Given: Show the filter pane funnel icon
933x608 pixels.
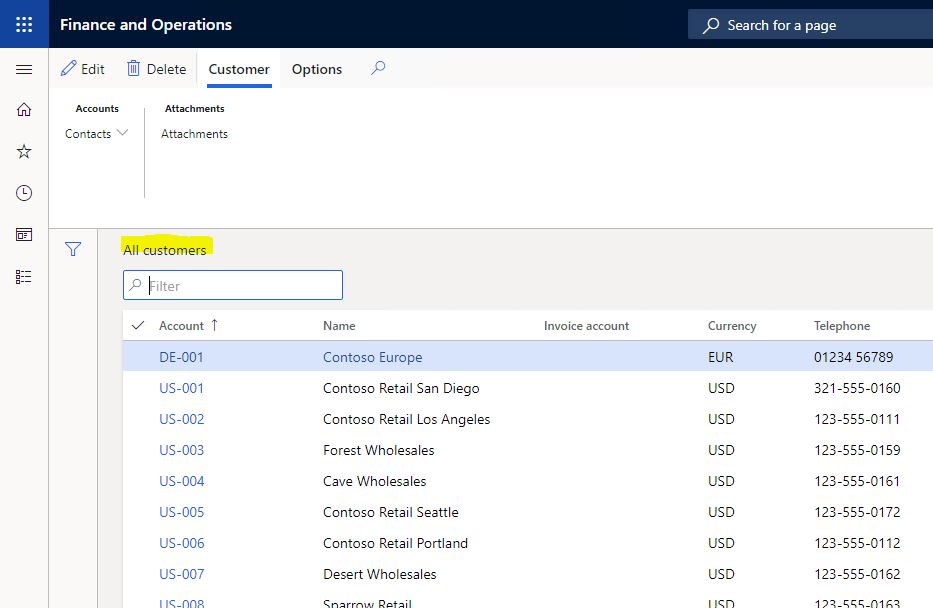Looking at the screenshot, I should [73, 249].
